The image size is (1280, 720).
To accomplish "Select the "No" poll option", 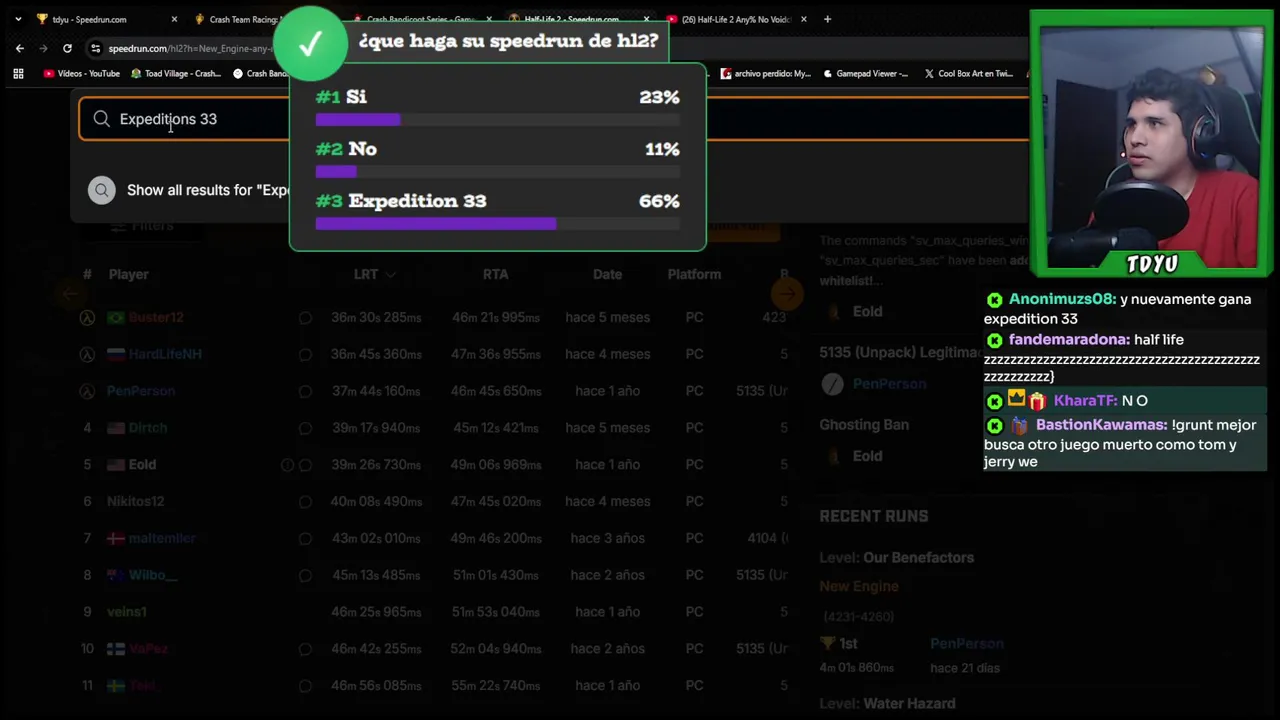I will (x=497, y=161).
